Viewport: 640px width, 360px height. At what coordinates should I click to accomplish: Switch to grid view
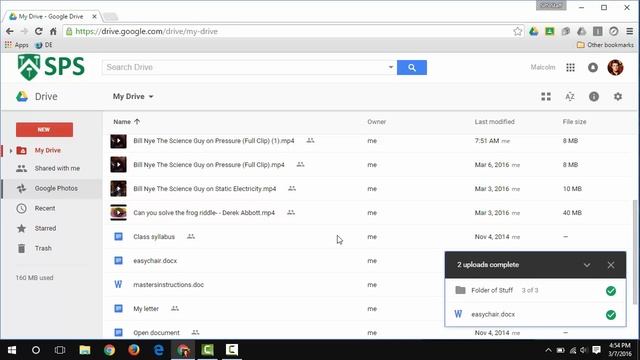(x=546, y=97)
